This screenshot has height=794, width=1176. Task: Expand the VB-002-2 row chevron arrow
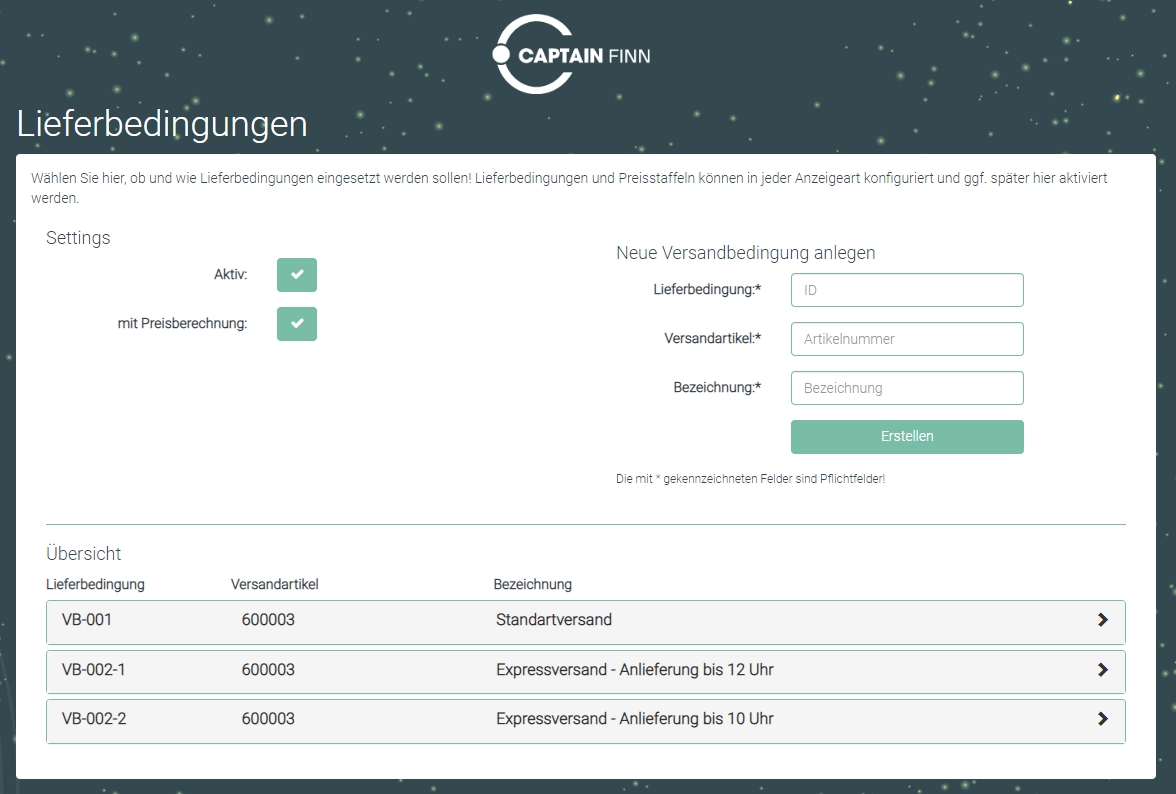click(x=1102, y=719)
